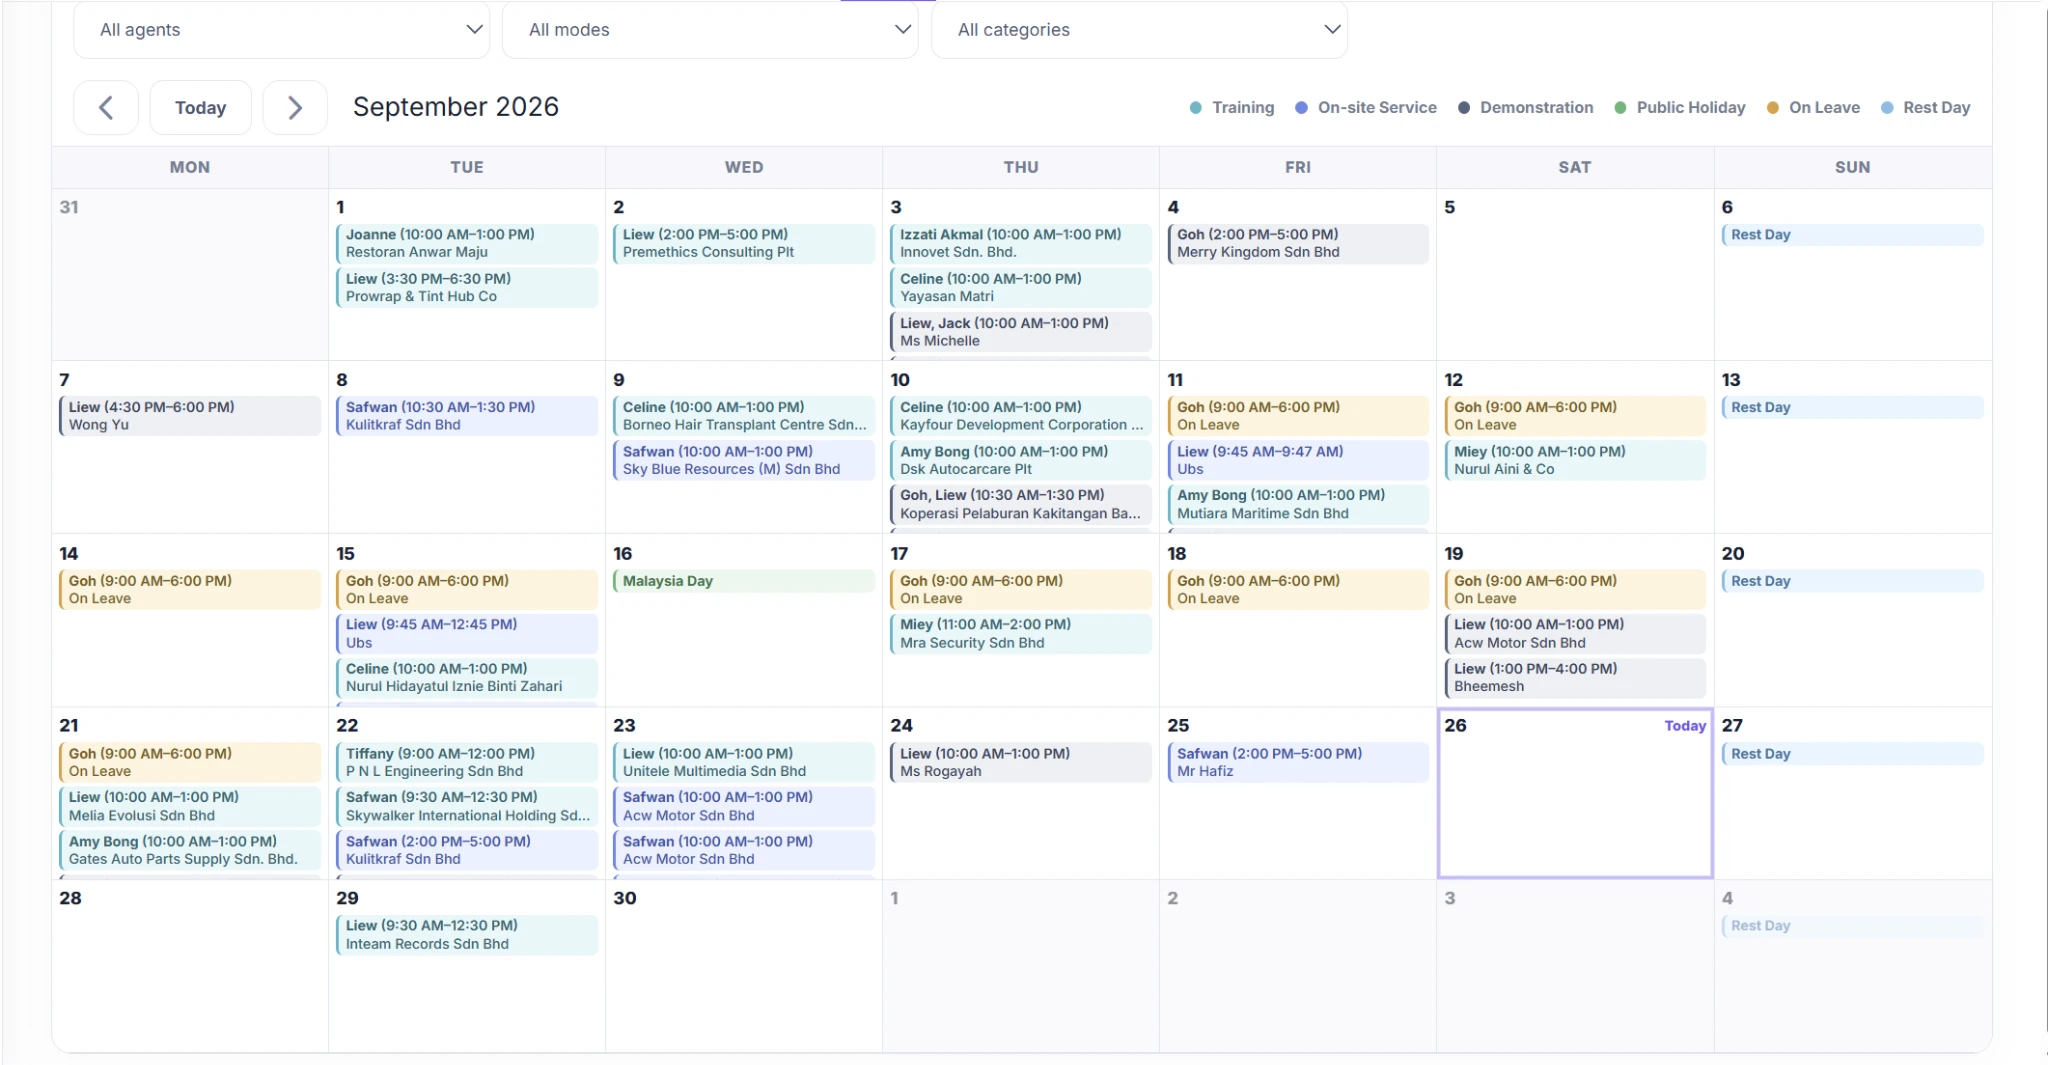The width and height of the screenshot is (2048, 1065).
Task: Open Liew's Unitele Multimedia Sdn Bhd event
Action: coord(744,763)
